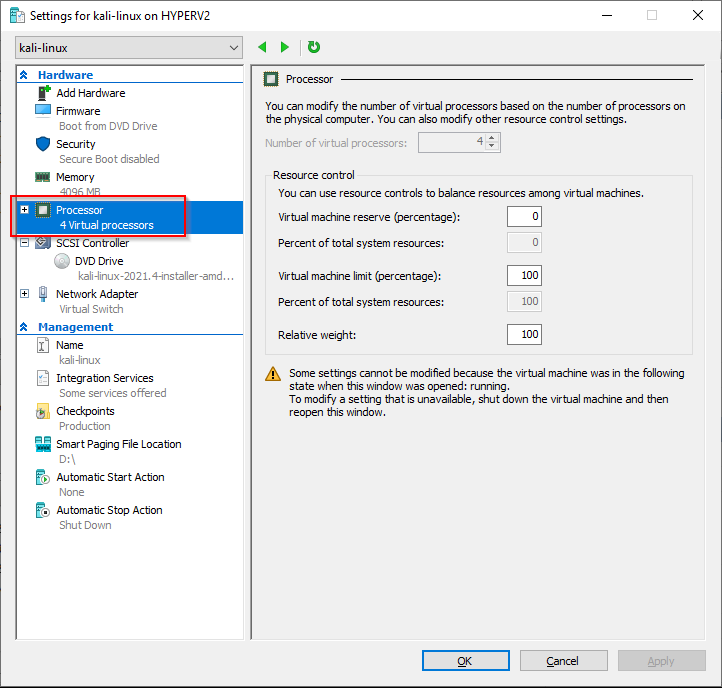The width and height of the screenshot is (722, 688).
Task: Select the DVD Drive entry
Action: coord(98,261)
